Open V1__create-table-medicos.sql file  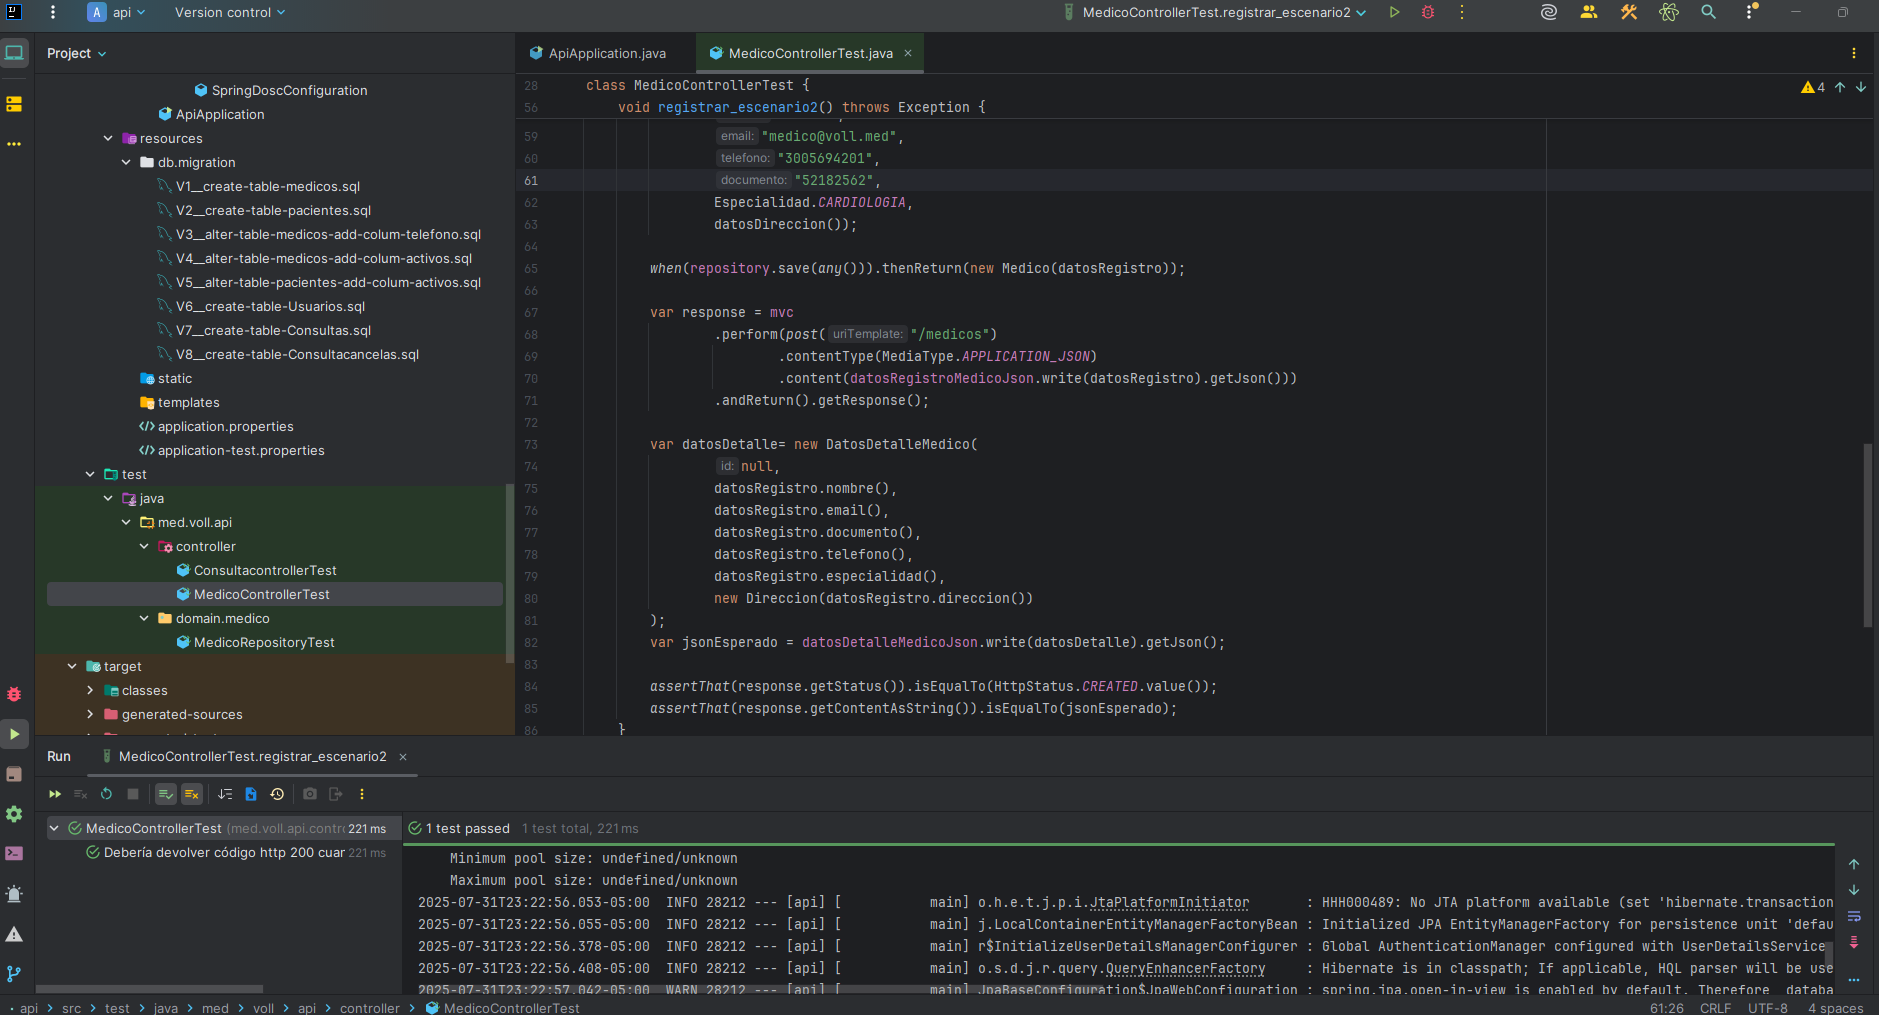pos(268,186)
